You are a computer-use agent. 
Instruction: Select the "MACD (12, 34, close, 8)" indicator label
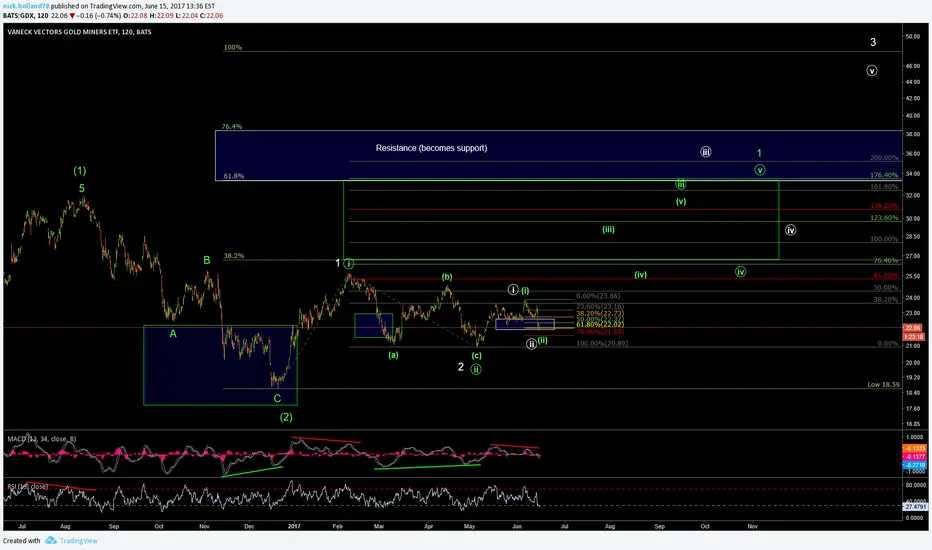click(42, 439)
